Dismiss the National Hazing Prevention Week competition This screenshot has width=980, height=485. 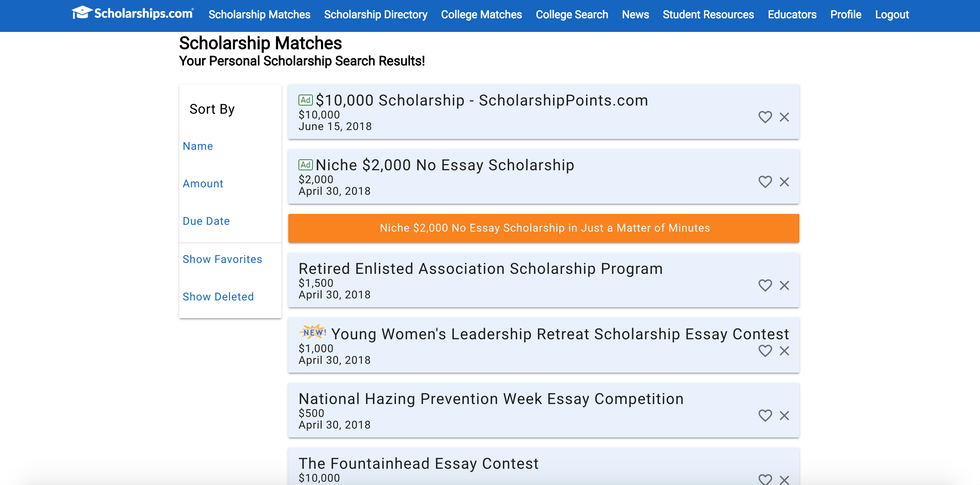(x=785, y=415)
